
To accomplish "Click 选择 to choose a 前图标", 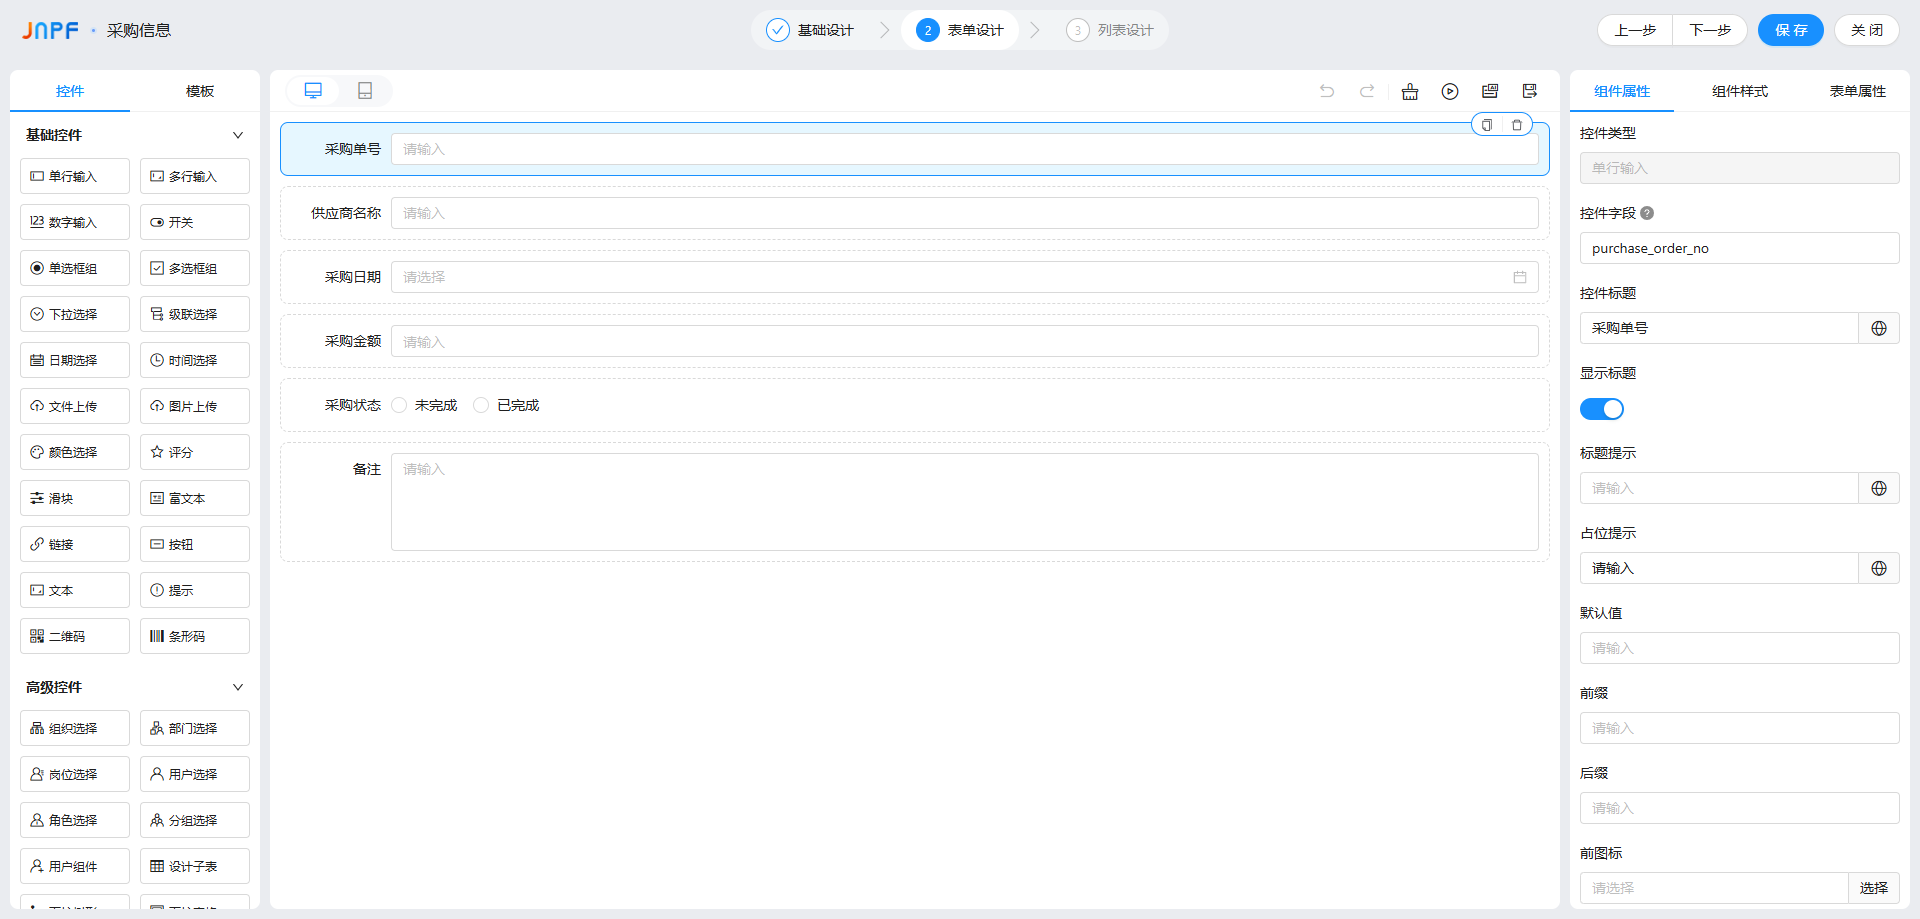I will 1874,888.
